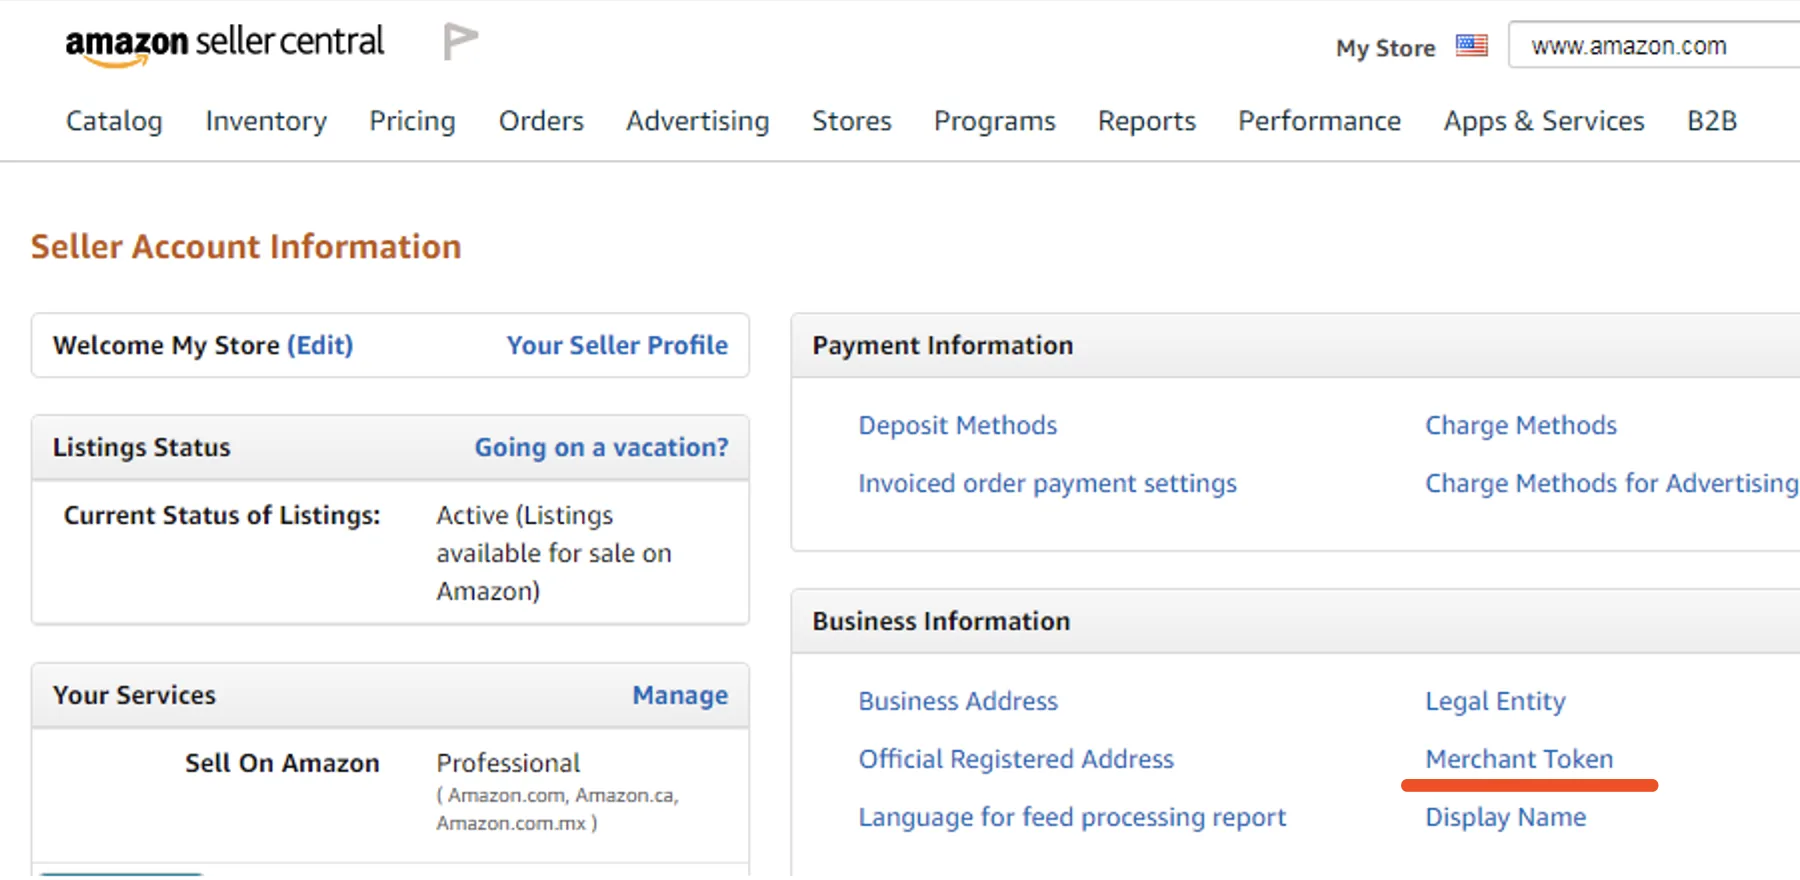Open Apps & Services menu
This screenshot has width=1800, height=880.
pyautogui.click(x=1544, y=121)
